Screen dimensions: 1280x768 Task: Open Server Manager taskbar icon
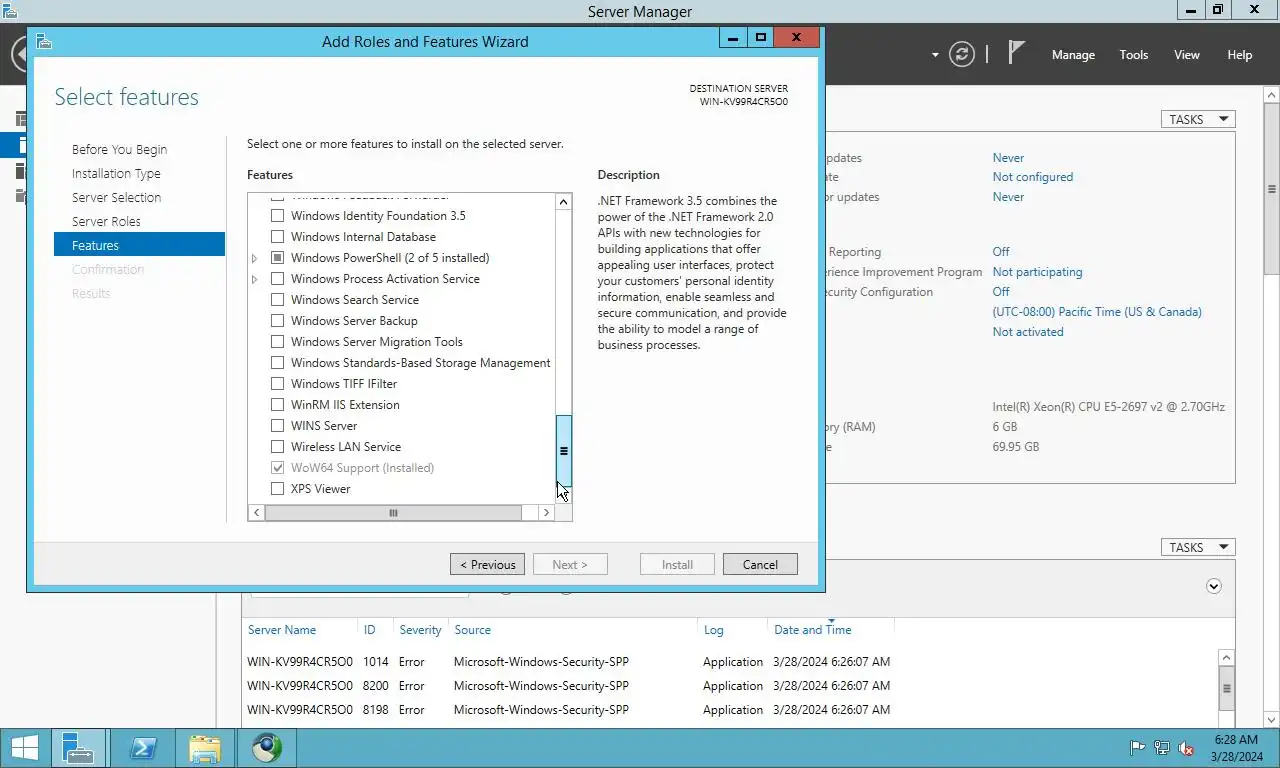coord(78,748)
